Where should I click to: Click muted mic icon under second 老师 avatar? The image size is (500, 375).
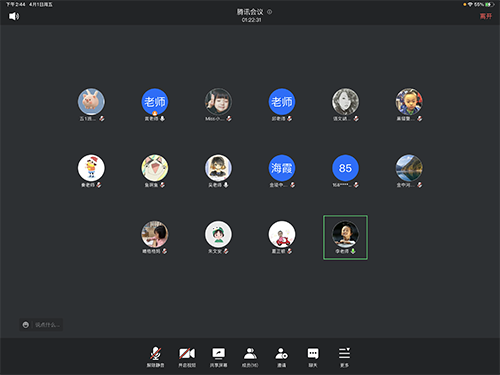pos(290,119)
